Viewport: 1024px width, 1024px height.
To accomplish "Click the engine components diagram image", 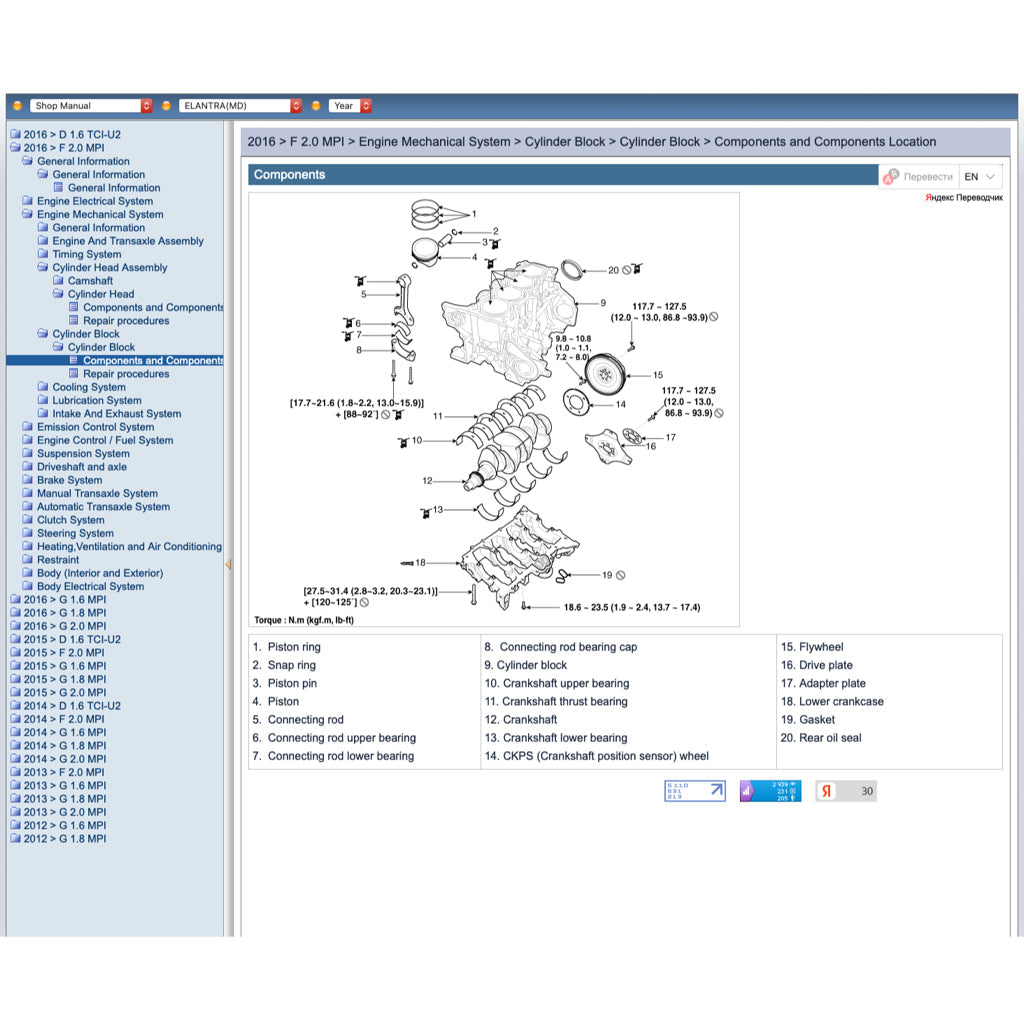I will pos(493,410).
